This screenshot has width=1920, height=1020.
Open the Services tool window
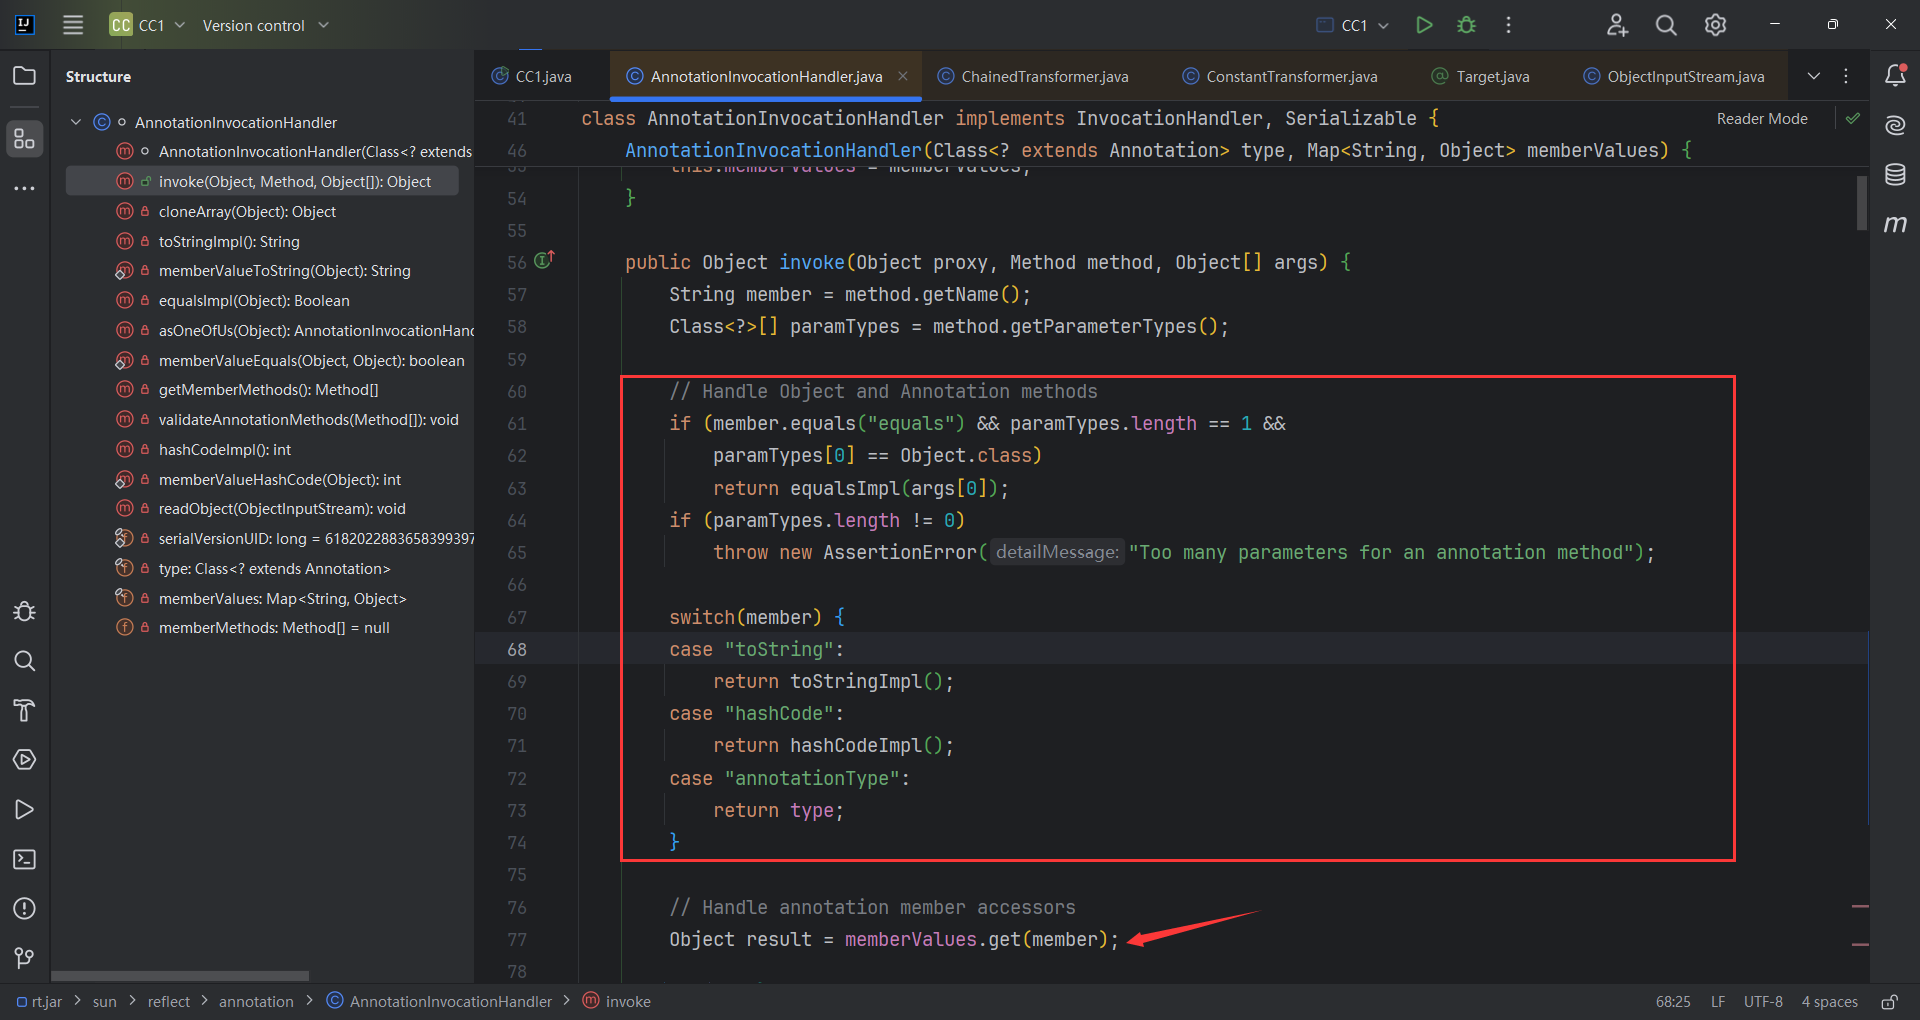[24, 760]
